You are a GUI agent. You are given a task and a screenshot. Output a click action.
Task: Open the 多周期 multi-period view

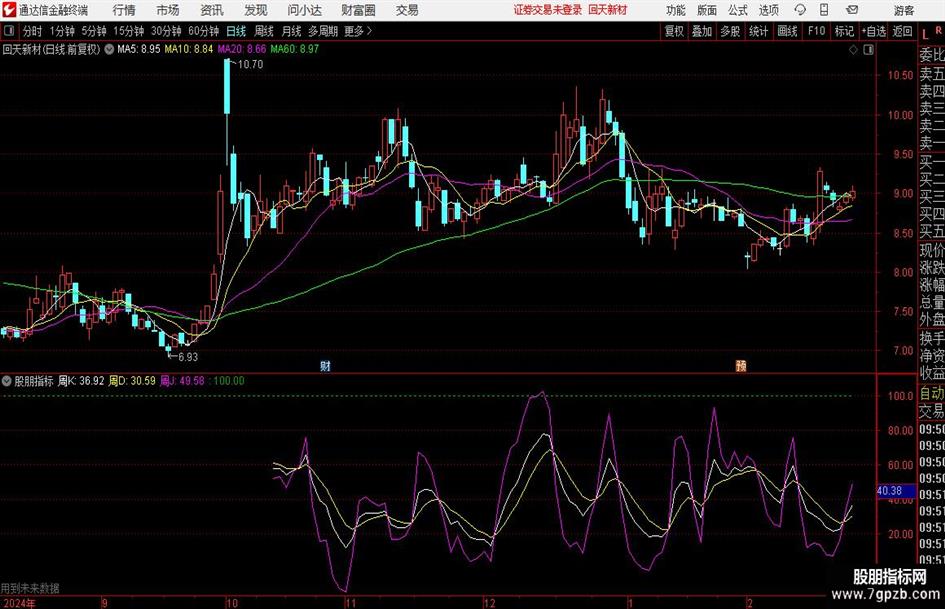(x=323, y=31)
